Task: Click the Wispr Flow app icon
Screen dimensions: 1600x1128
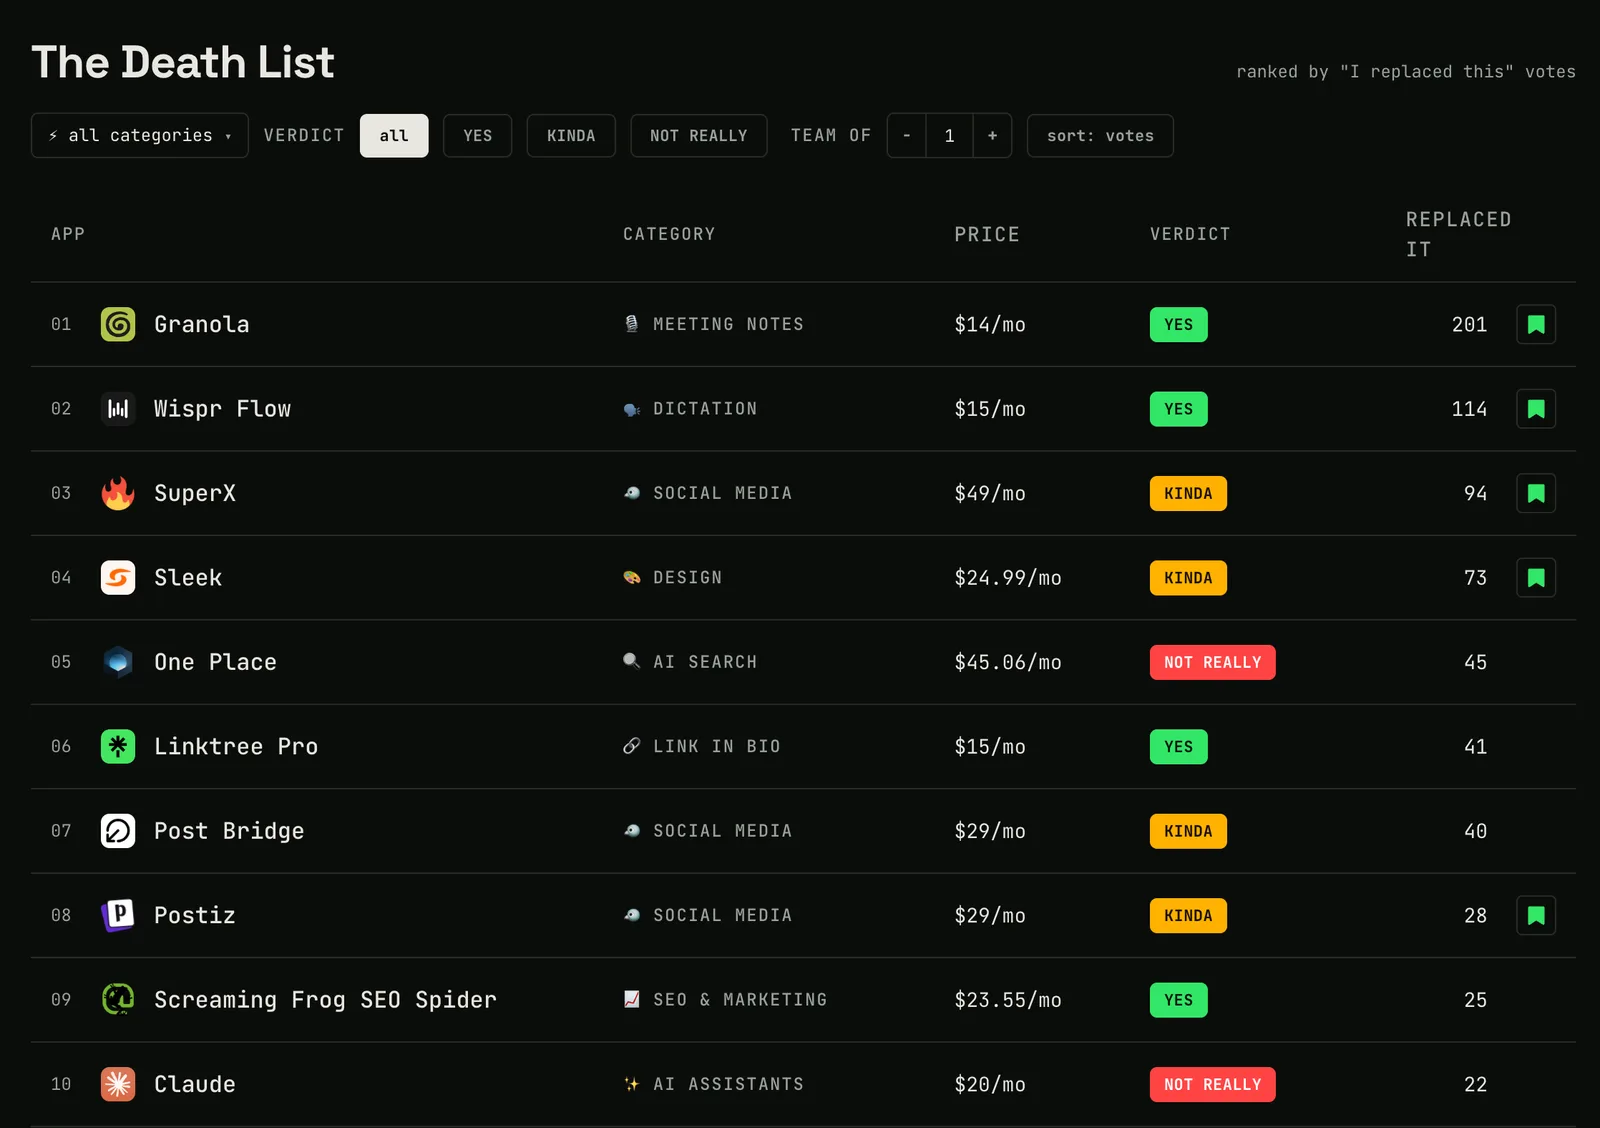Action: pyautogui.click(x=118, y=408)
